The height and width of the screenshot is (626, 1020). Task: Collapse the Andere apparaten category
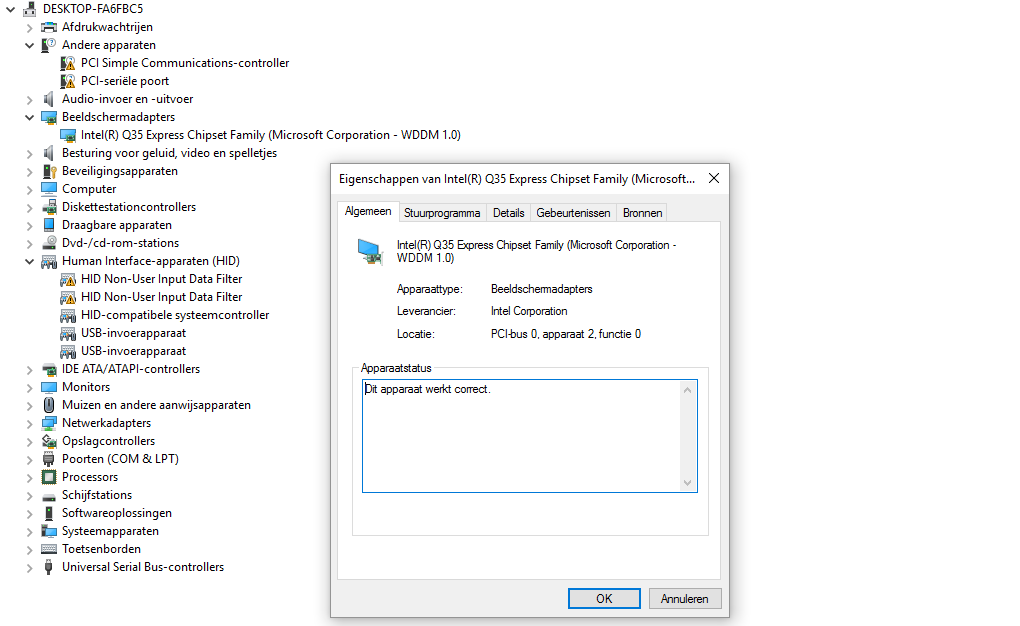pos(29,46)
